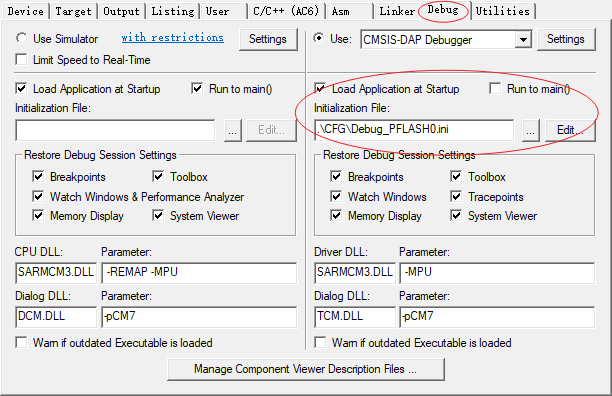Open the 'with restrictions' link
This screenshot has width=612, height=396.
173,37
